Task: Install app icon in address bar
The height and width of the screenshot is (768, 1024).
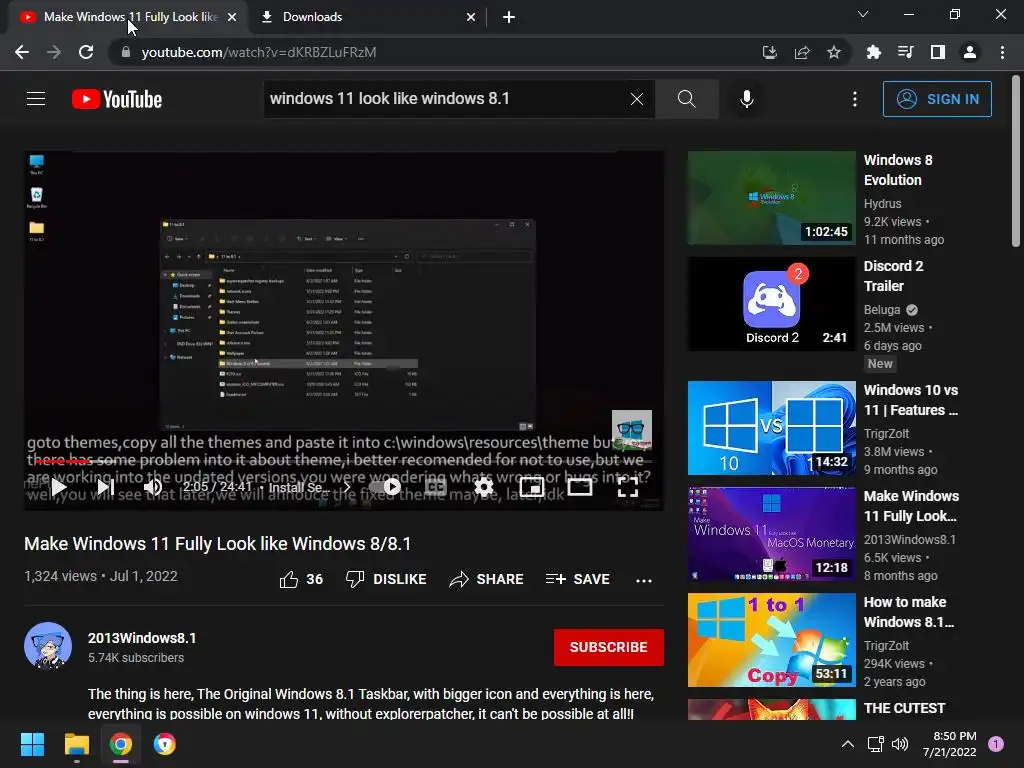Action: 770,52
